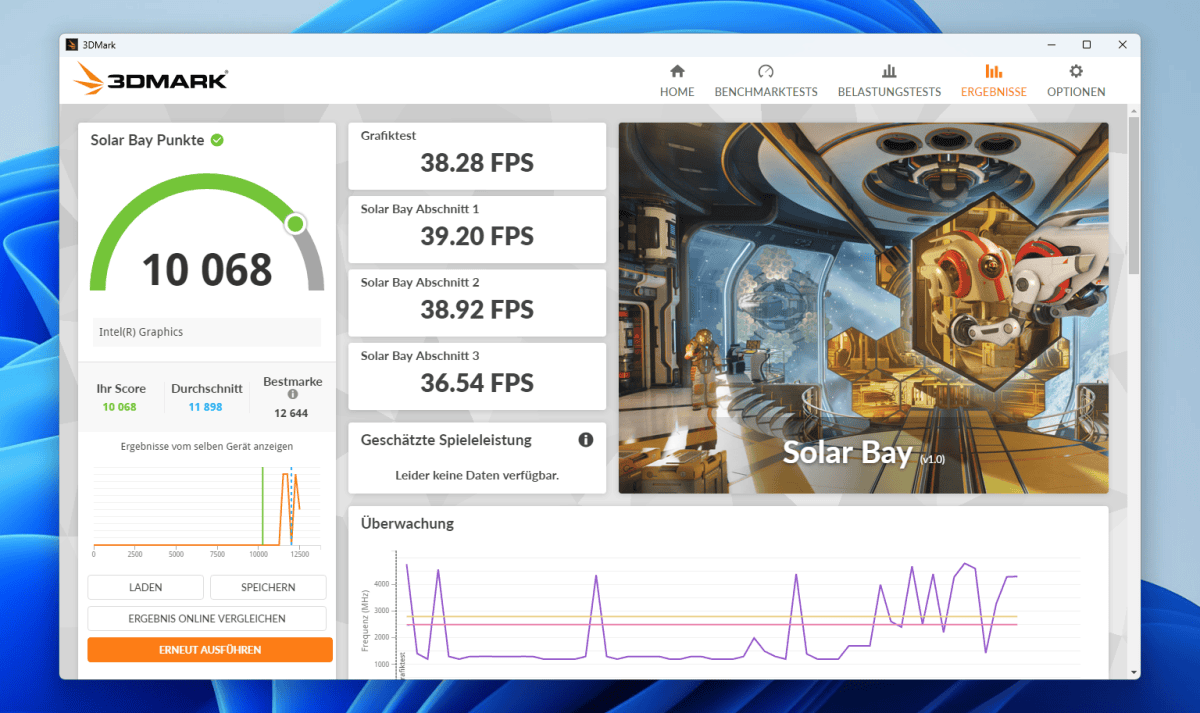Screen dimensions: 1200x713
Task: Click the results bar chart icon
Action: click(x=993, y=71)
